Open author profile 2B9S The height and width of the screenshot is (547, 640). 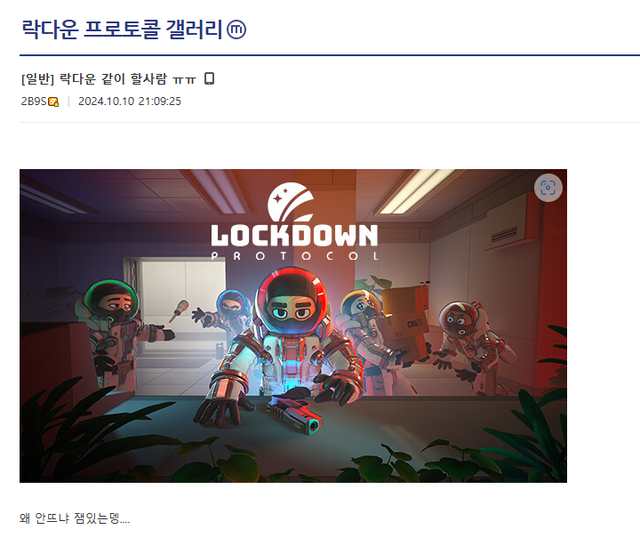pyautogui.click(x=34, y=101)
